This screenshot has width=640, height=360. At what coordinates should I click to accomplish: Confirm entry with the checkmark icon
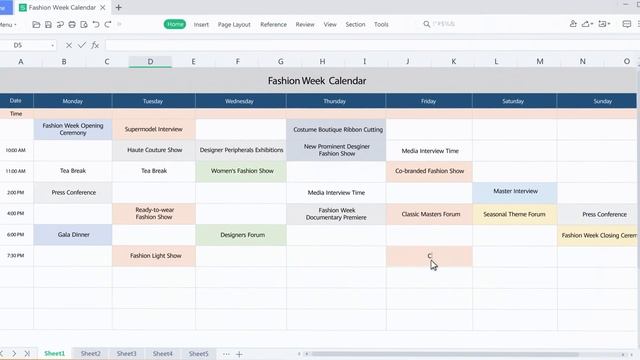[x=82, y=45]
